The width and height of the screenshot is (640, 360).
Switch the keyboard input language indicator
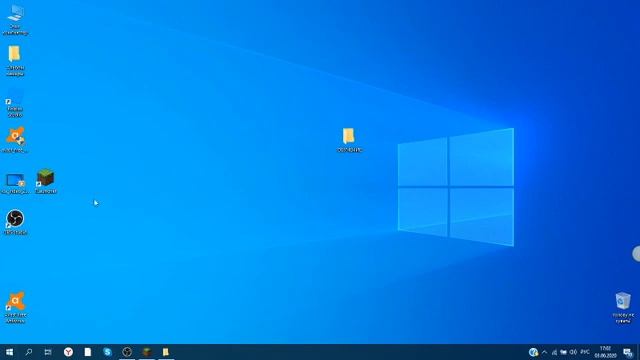585,352
